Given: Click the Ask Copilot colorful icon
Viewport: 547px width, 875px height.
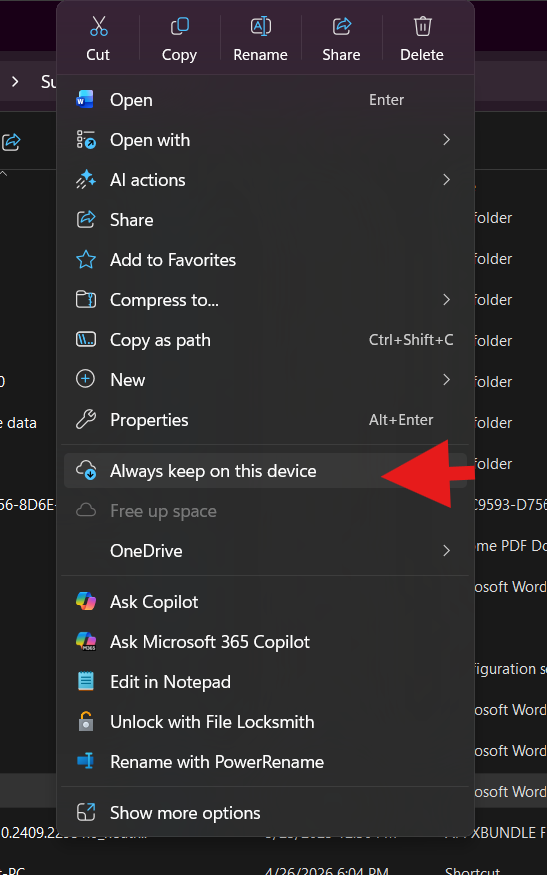Looking at the screenshot, I should coord(85,602).
